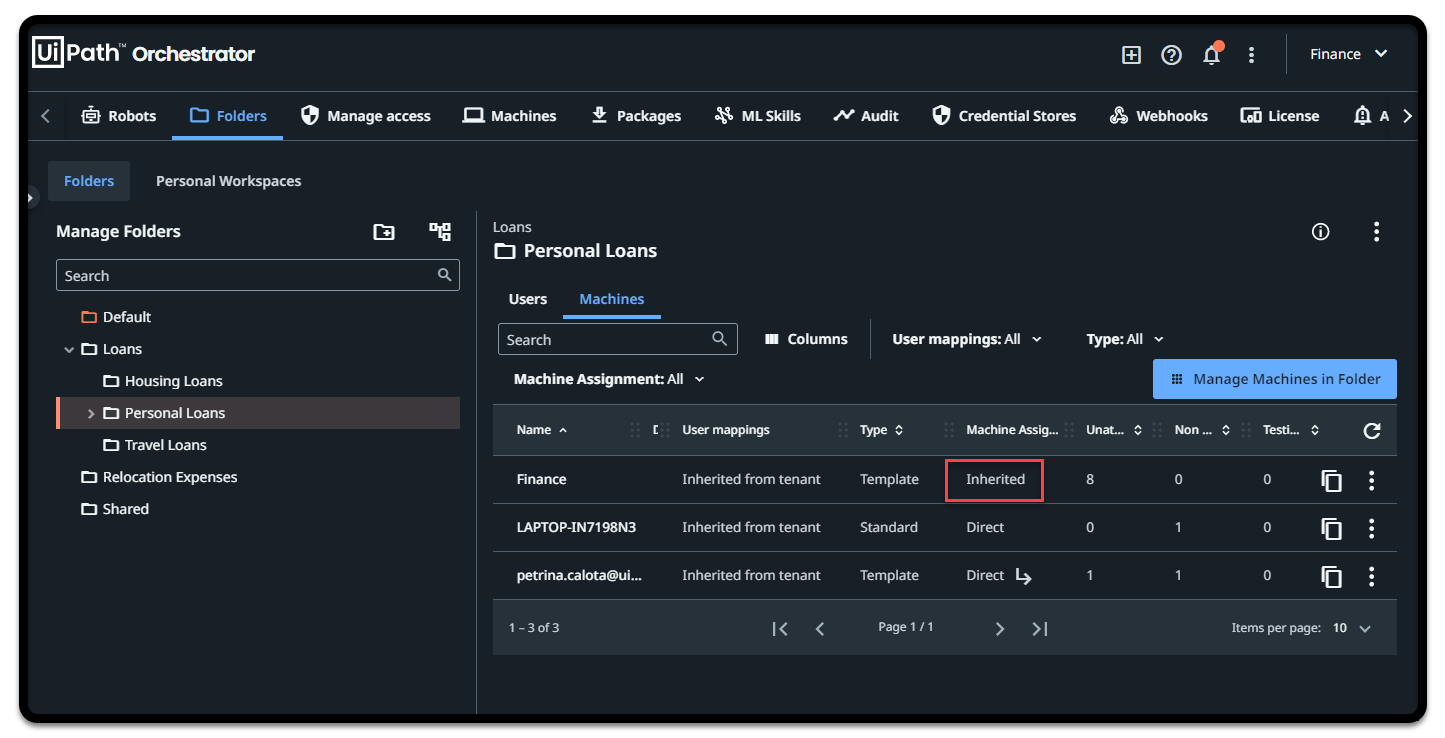Click the add new plus icon in header

pos(1131,55)
